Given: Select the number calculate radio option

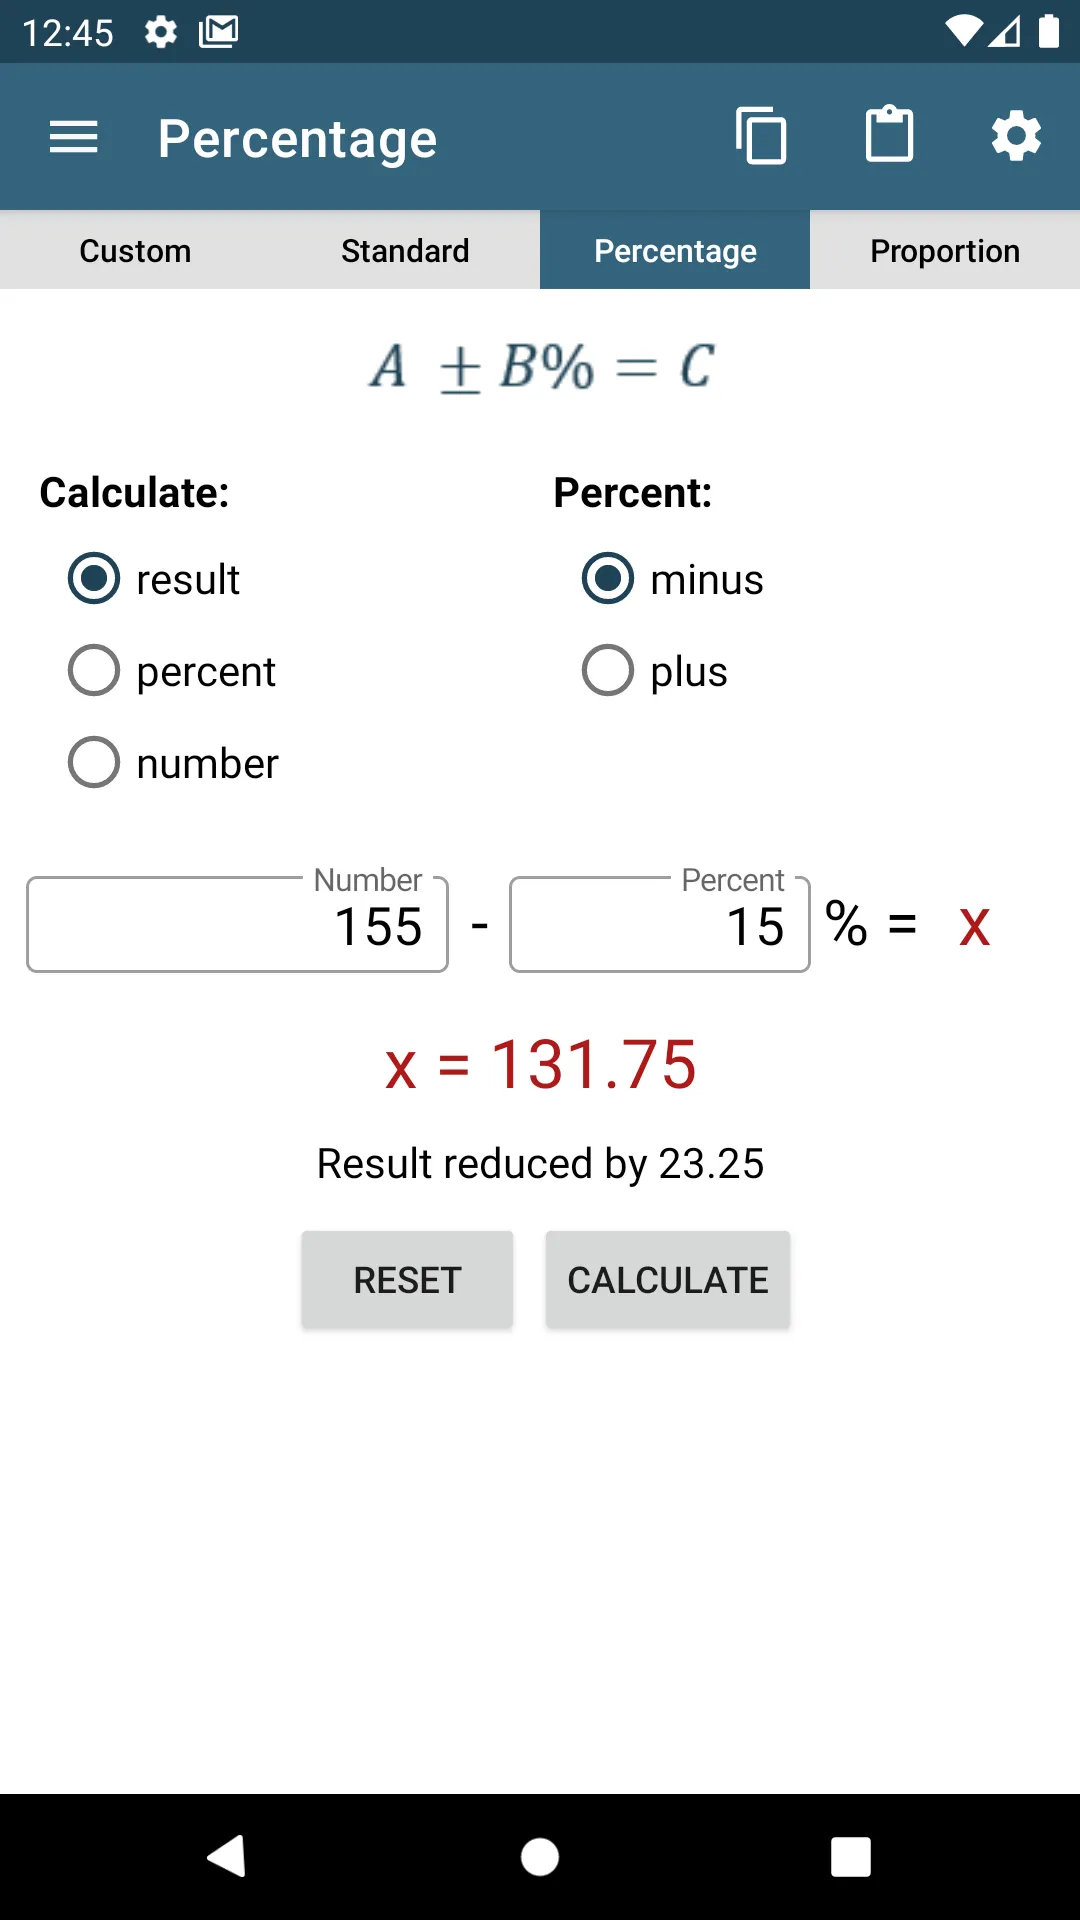Looking at the screenshot, I should [173, 763].
